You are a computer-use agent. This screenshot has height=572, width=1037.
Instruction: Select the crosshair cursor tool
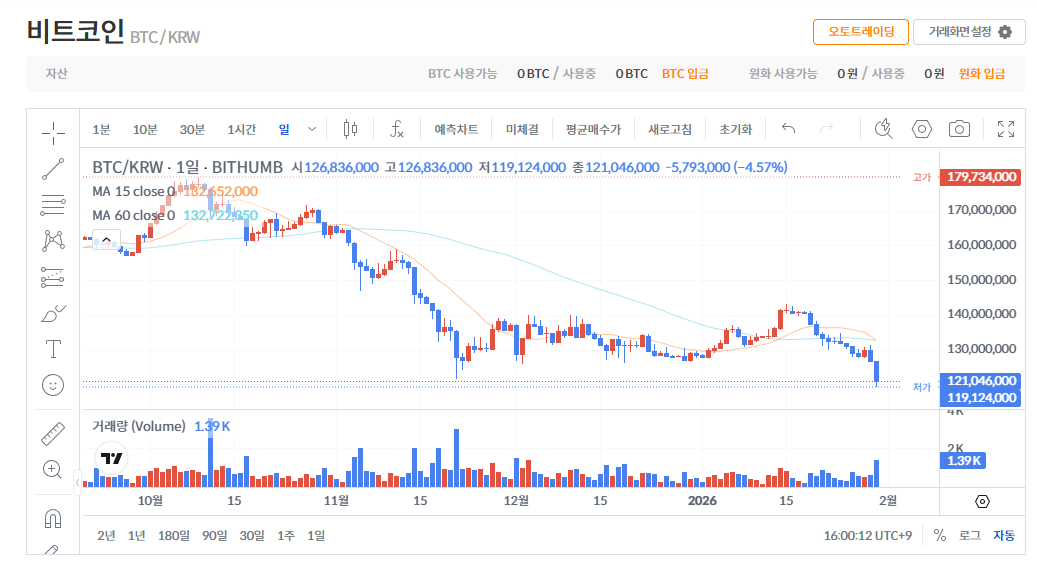[x=53, y=131]
